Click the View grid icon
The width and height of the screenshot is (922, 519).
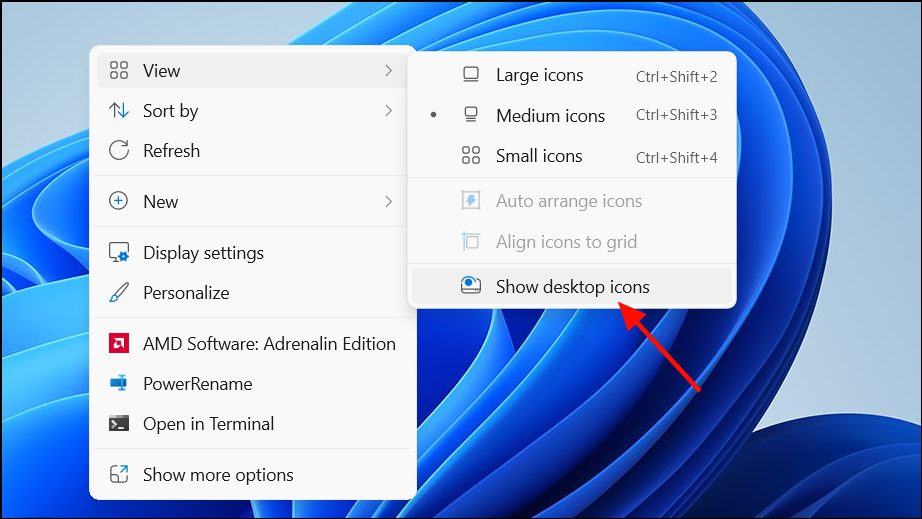[119, 71]
